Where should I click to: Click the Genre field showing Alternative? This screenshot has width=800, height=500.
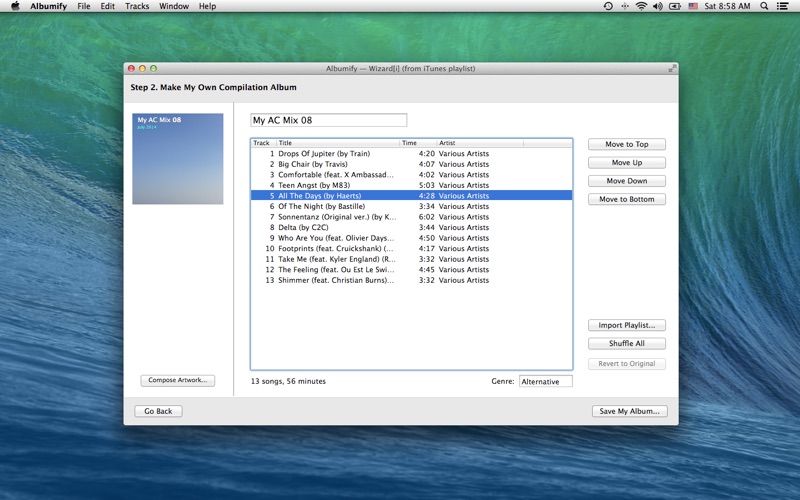pos(545,382)
